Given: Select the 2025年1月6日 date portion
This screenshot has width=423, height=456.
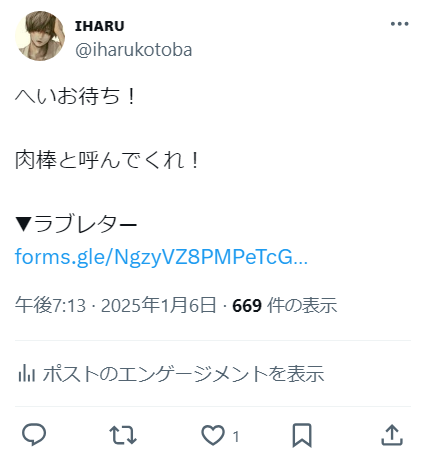Looking at the screenshot, I should 159,305.
